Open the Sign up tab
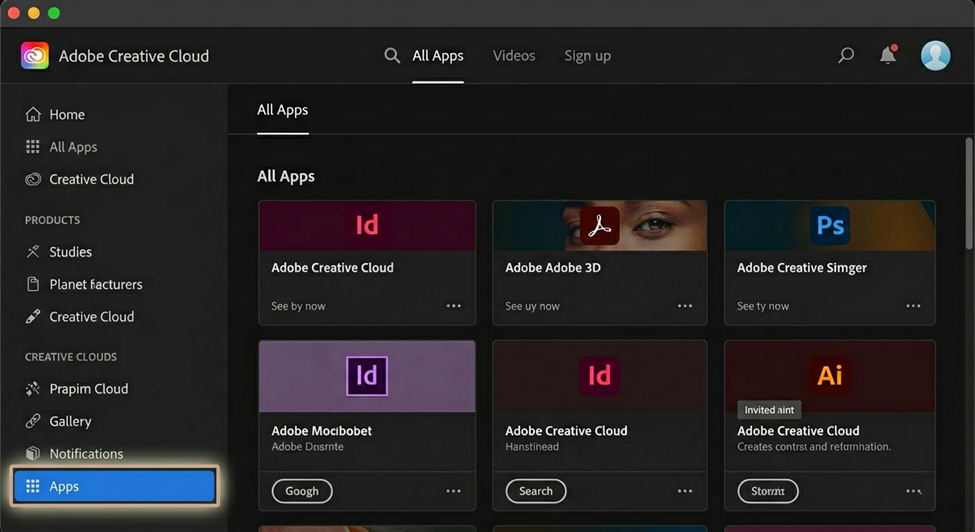The width and height of the screenshot is (975, 532). [x=588, y=56]
